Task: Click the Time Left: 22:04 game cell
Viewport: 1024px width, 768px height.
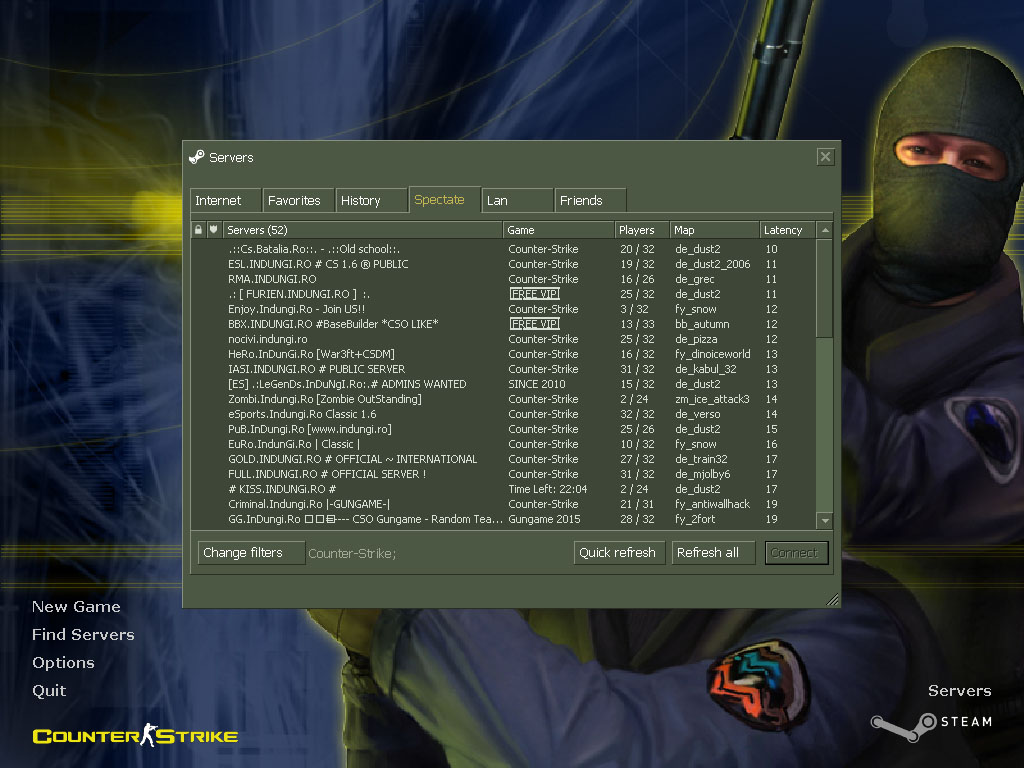Action: point(548,489)
